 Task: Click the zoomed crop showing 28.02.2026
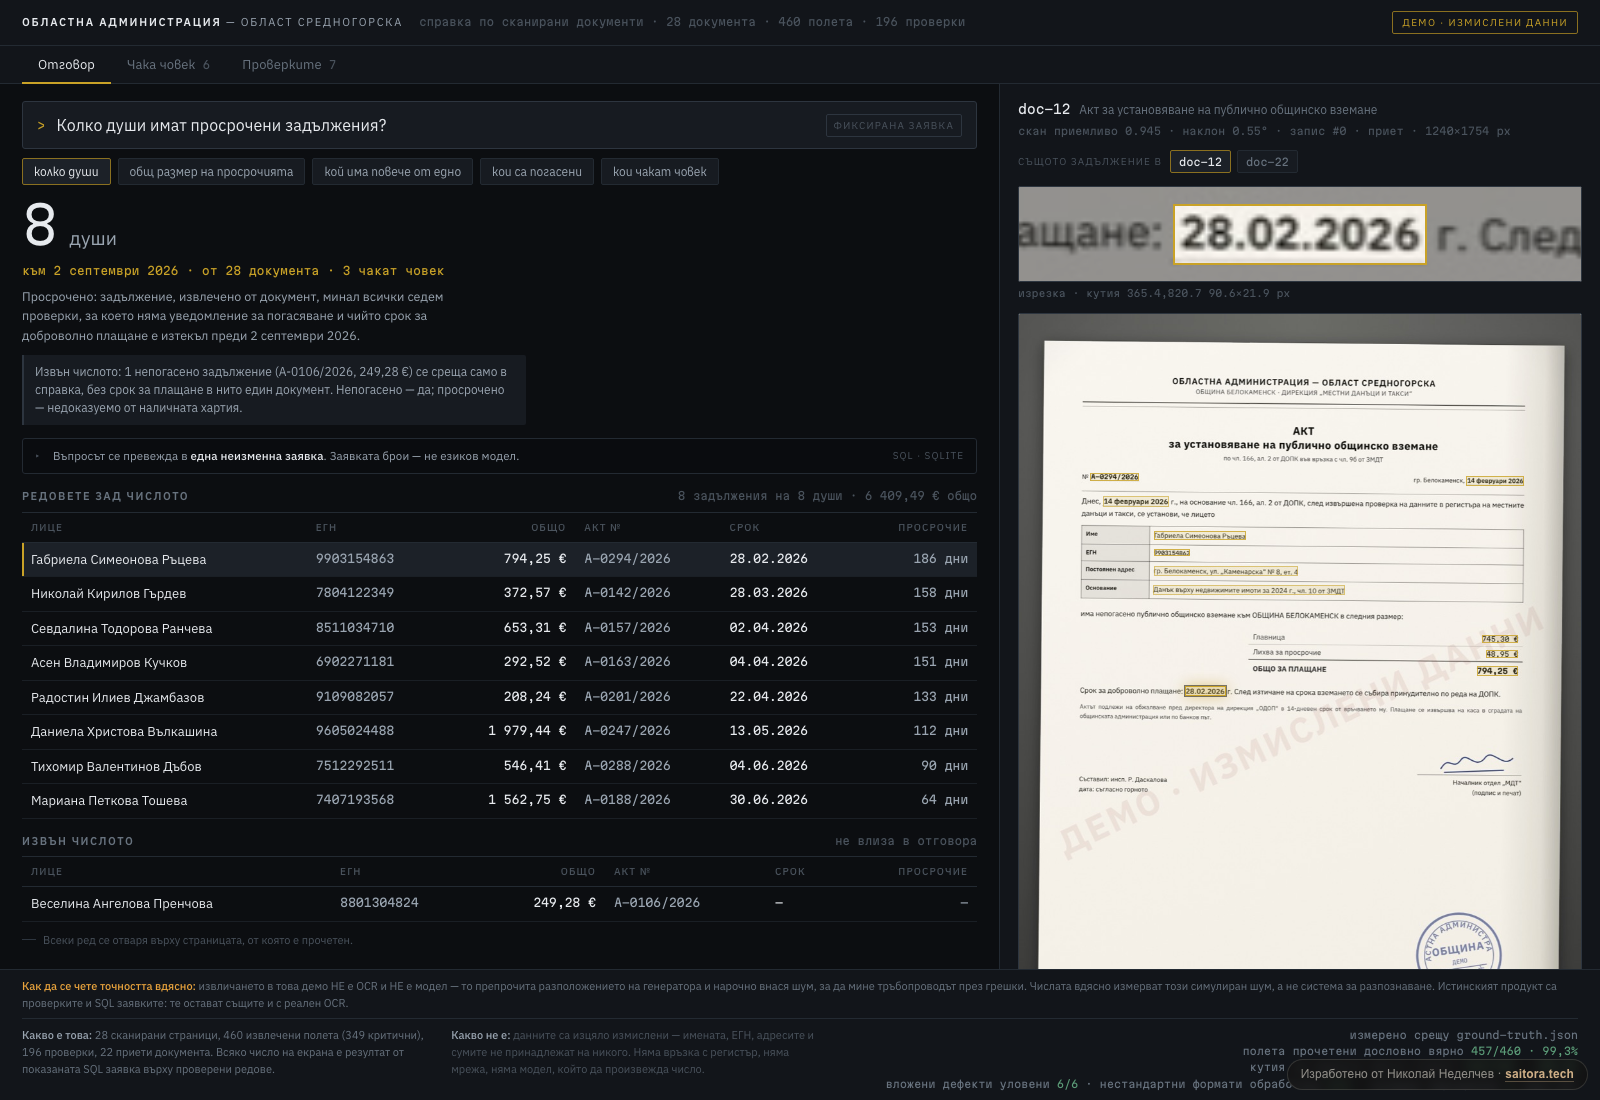click(x=1300, y=234)
